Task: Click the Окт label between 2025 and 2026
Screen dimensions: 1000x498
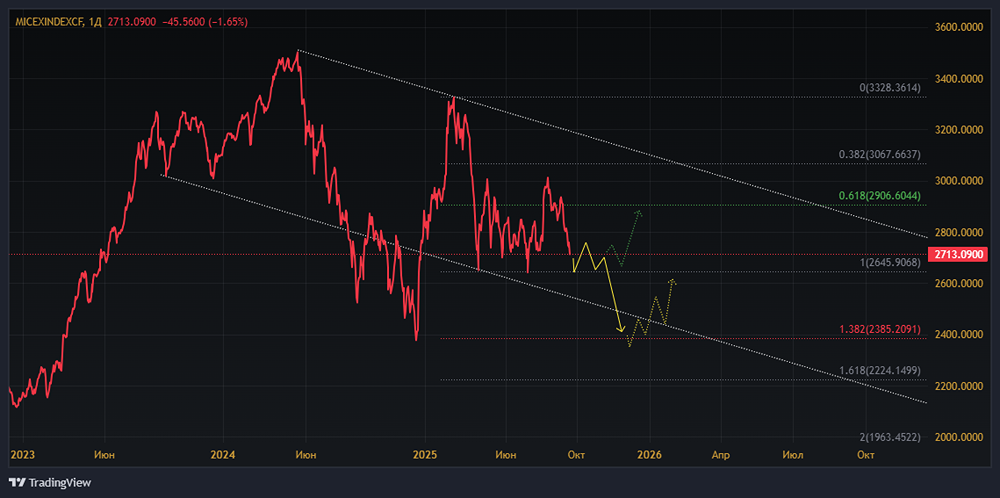Action: [577, 455]
